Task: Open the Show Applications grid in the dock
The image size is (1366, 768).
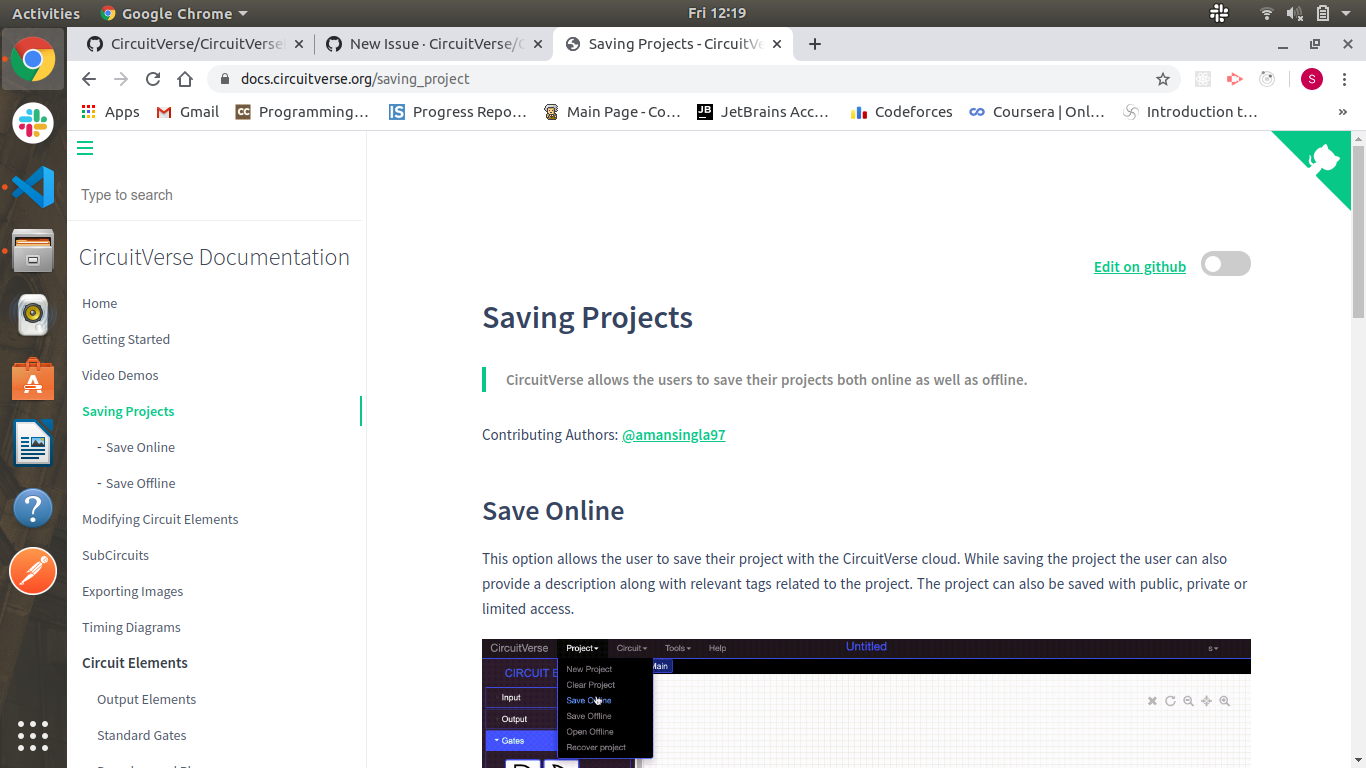Action: [x=33, y=736]
